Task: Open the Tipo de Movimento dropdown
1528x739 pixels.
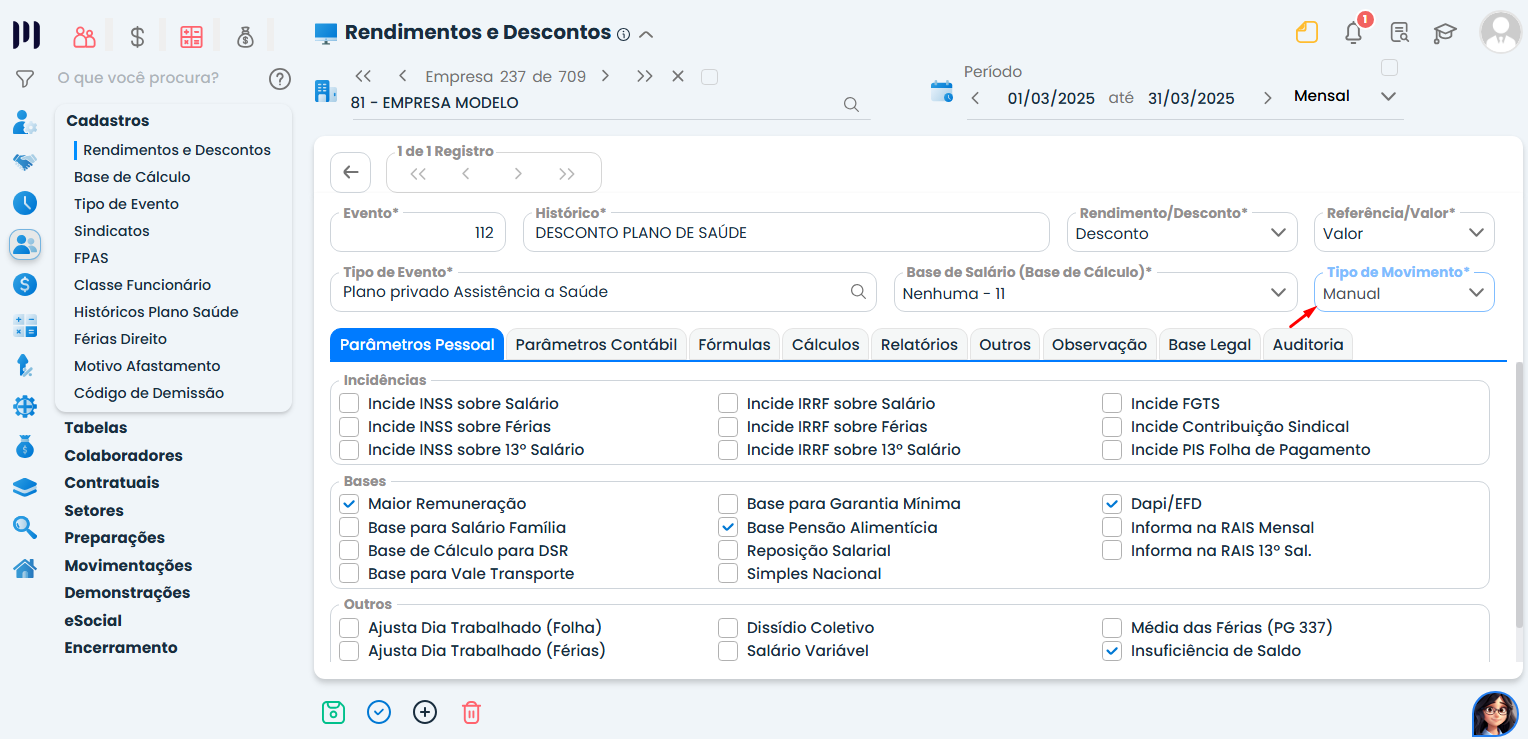Action: click(1403, 293)
